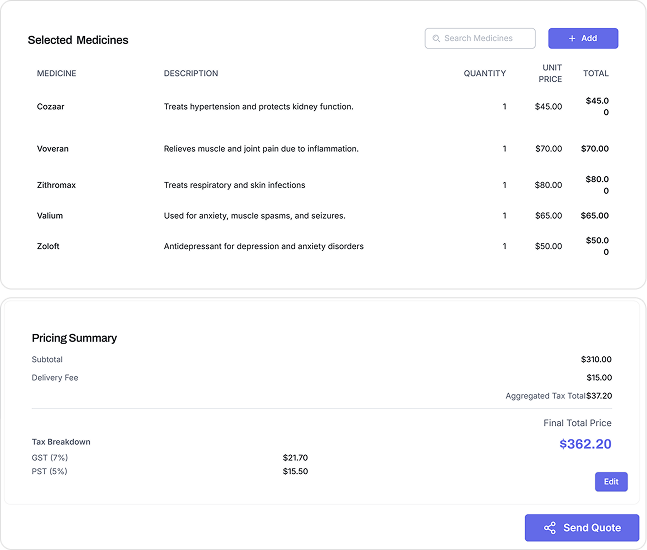Click the GST (7%) tax line
The height and width of the screenshot is (550, 647).
coord(52,458)
